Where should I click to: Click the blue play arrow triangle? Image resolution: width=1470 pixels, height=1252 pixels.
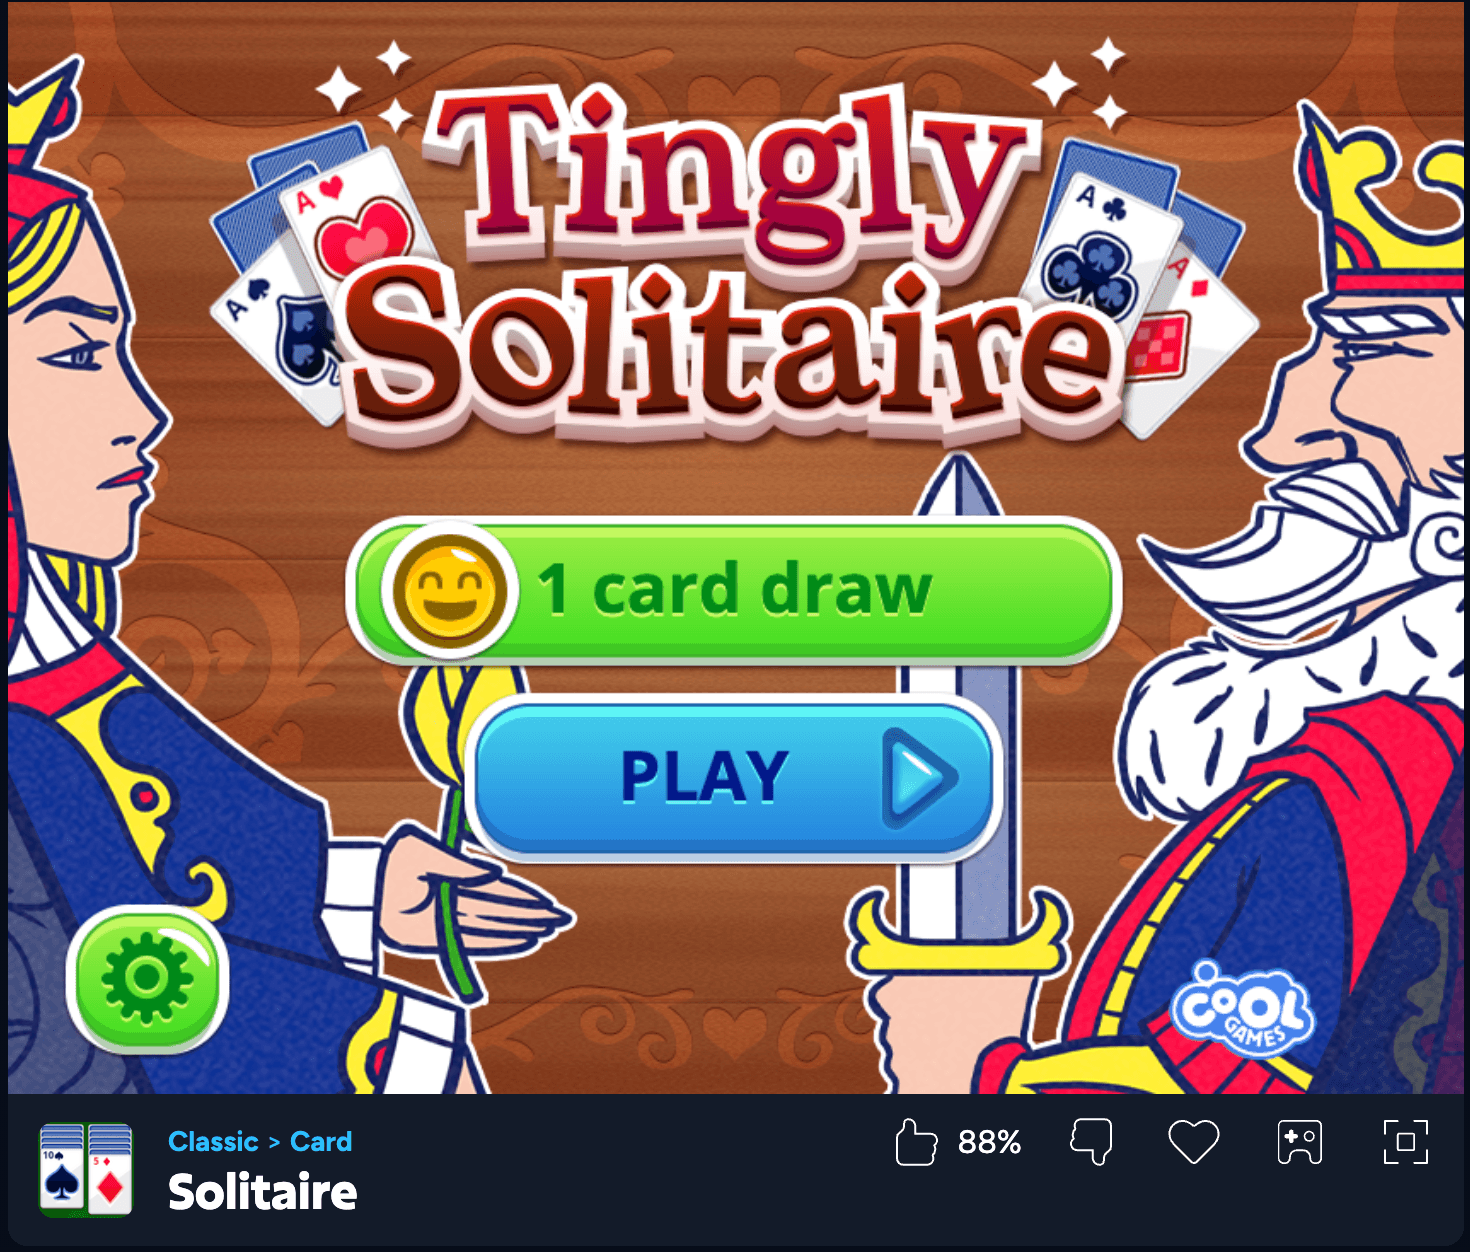click(x=920, y=778)
